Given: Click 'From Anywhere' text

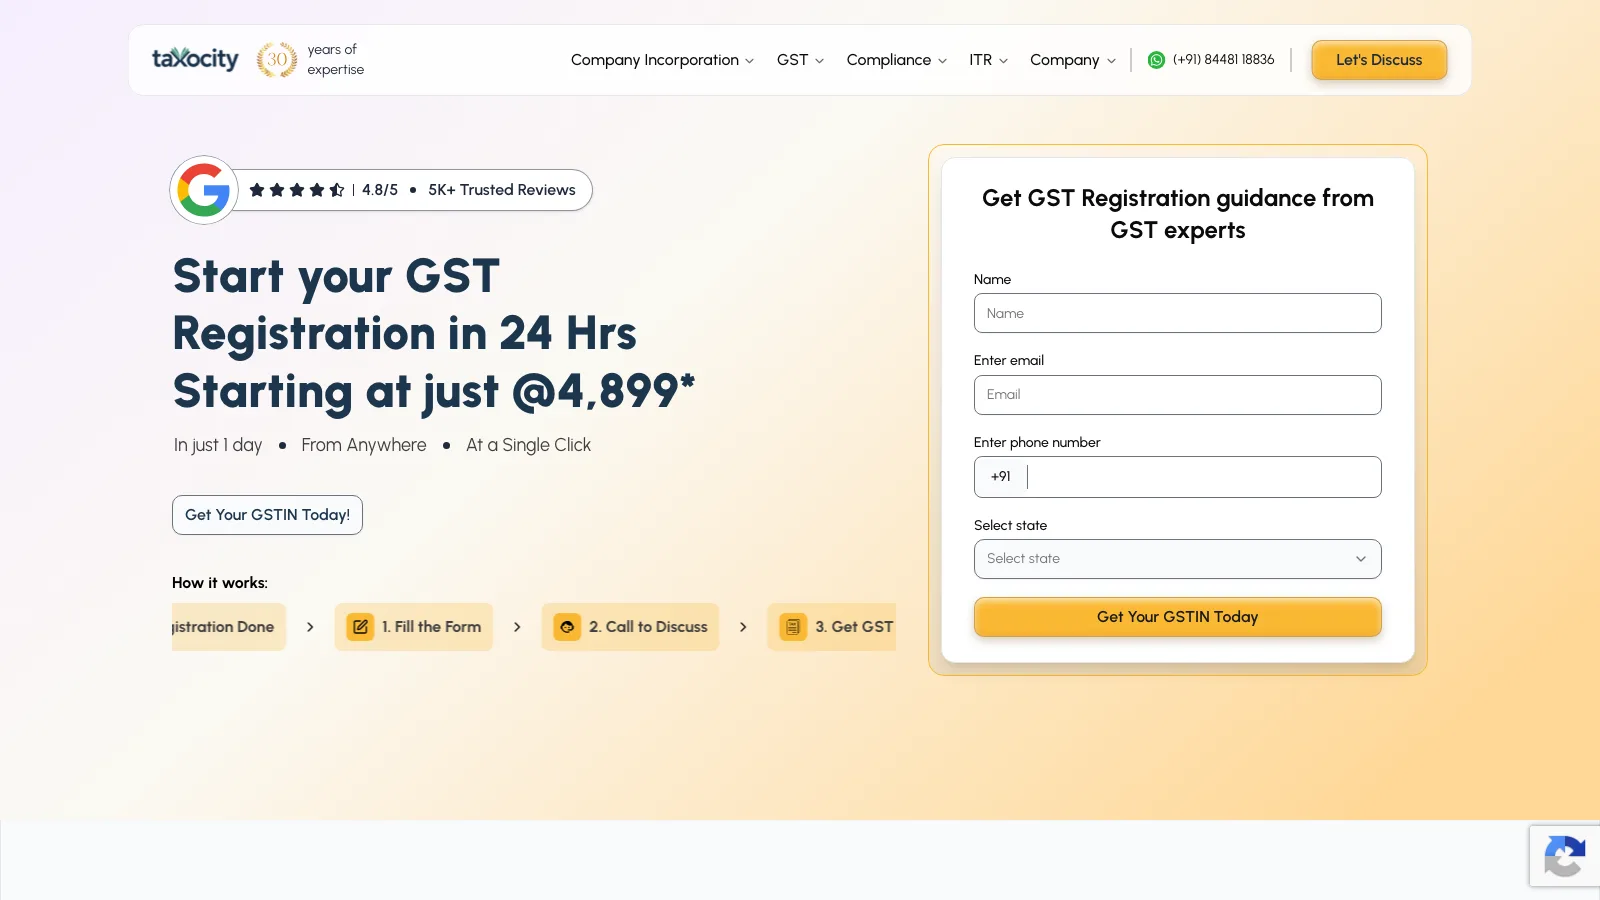Looking at the screenshot, I should [x=364, y=445].
